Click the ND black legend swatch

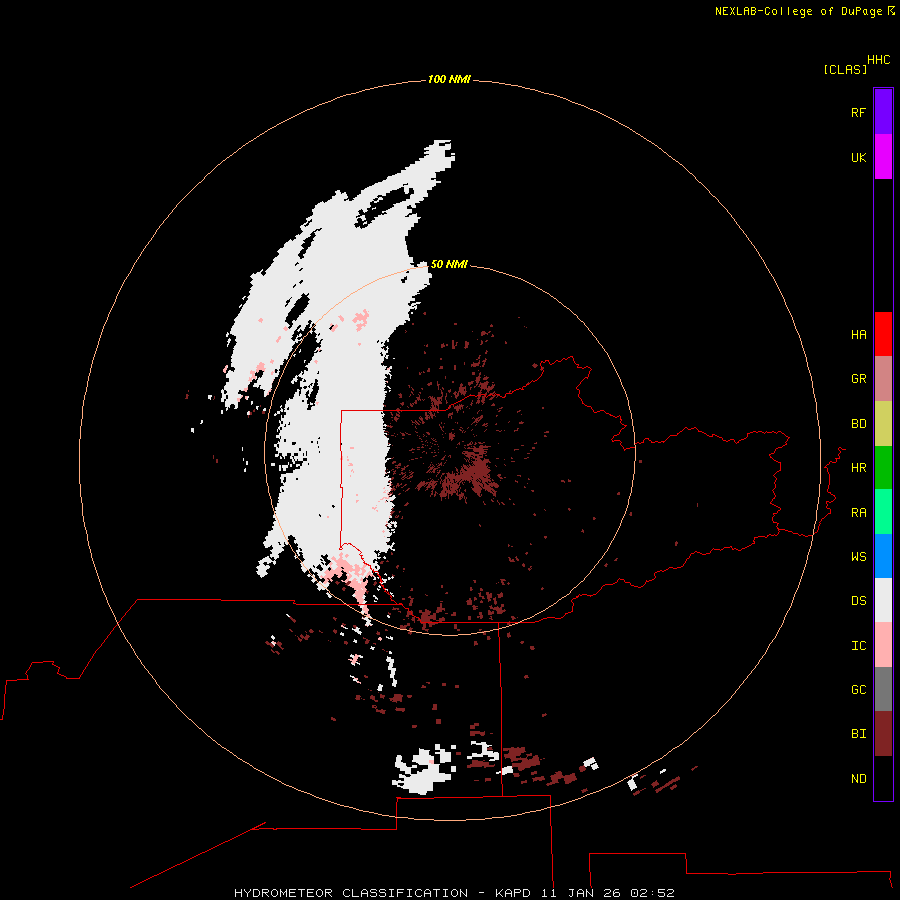tap(883, 778)
